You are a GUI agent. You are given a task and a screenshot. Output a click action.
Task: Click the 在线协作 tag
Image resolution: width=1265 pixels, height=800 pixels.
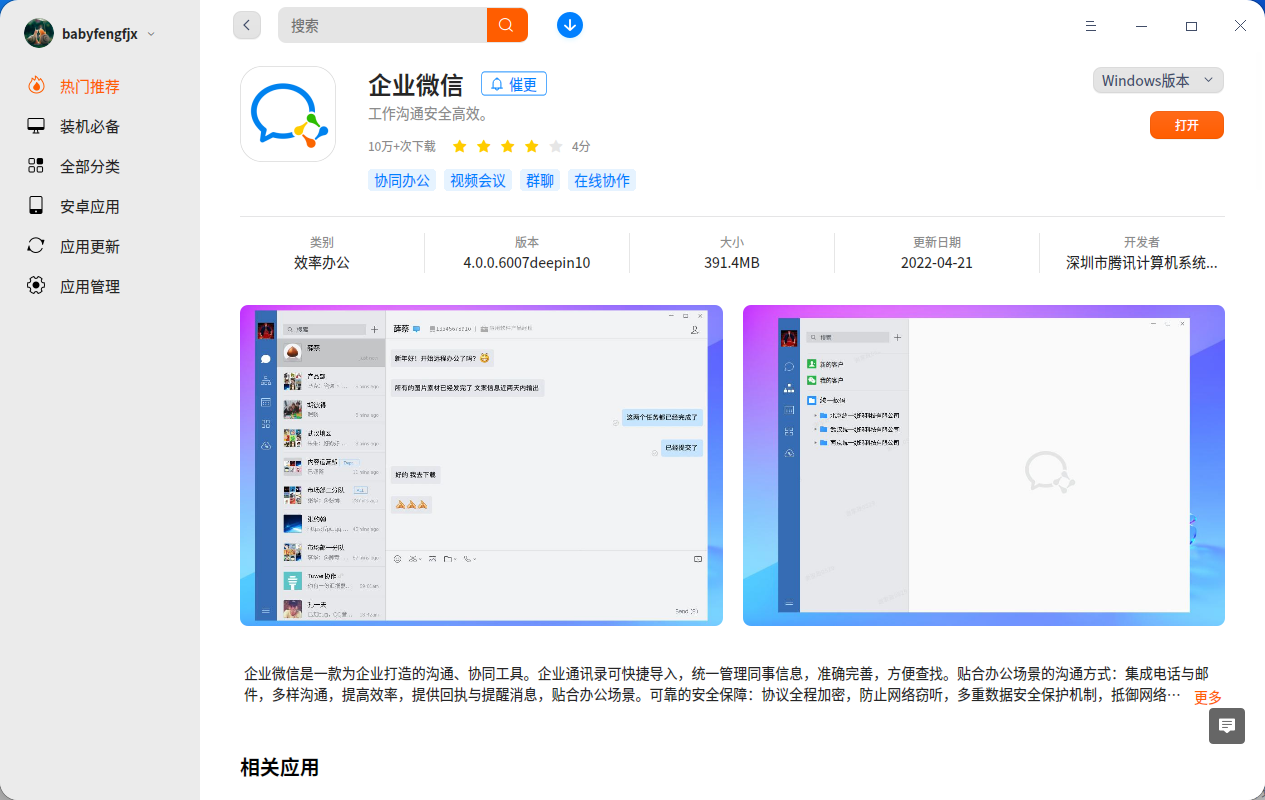pos(602,181)
